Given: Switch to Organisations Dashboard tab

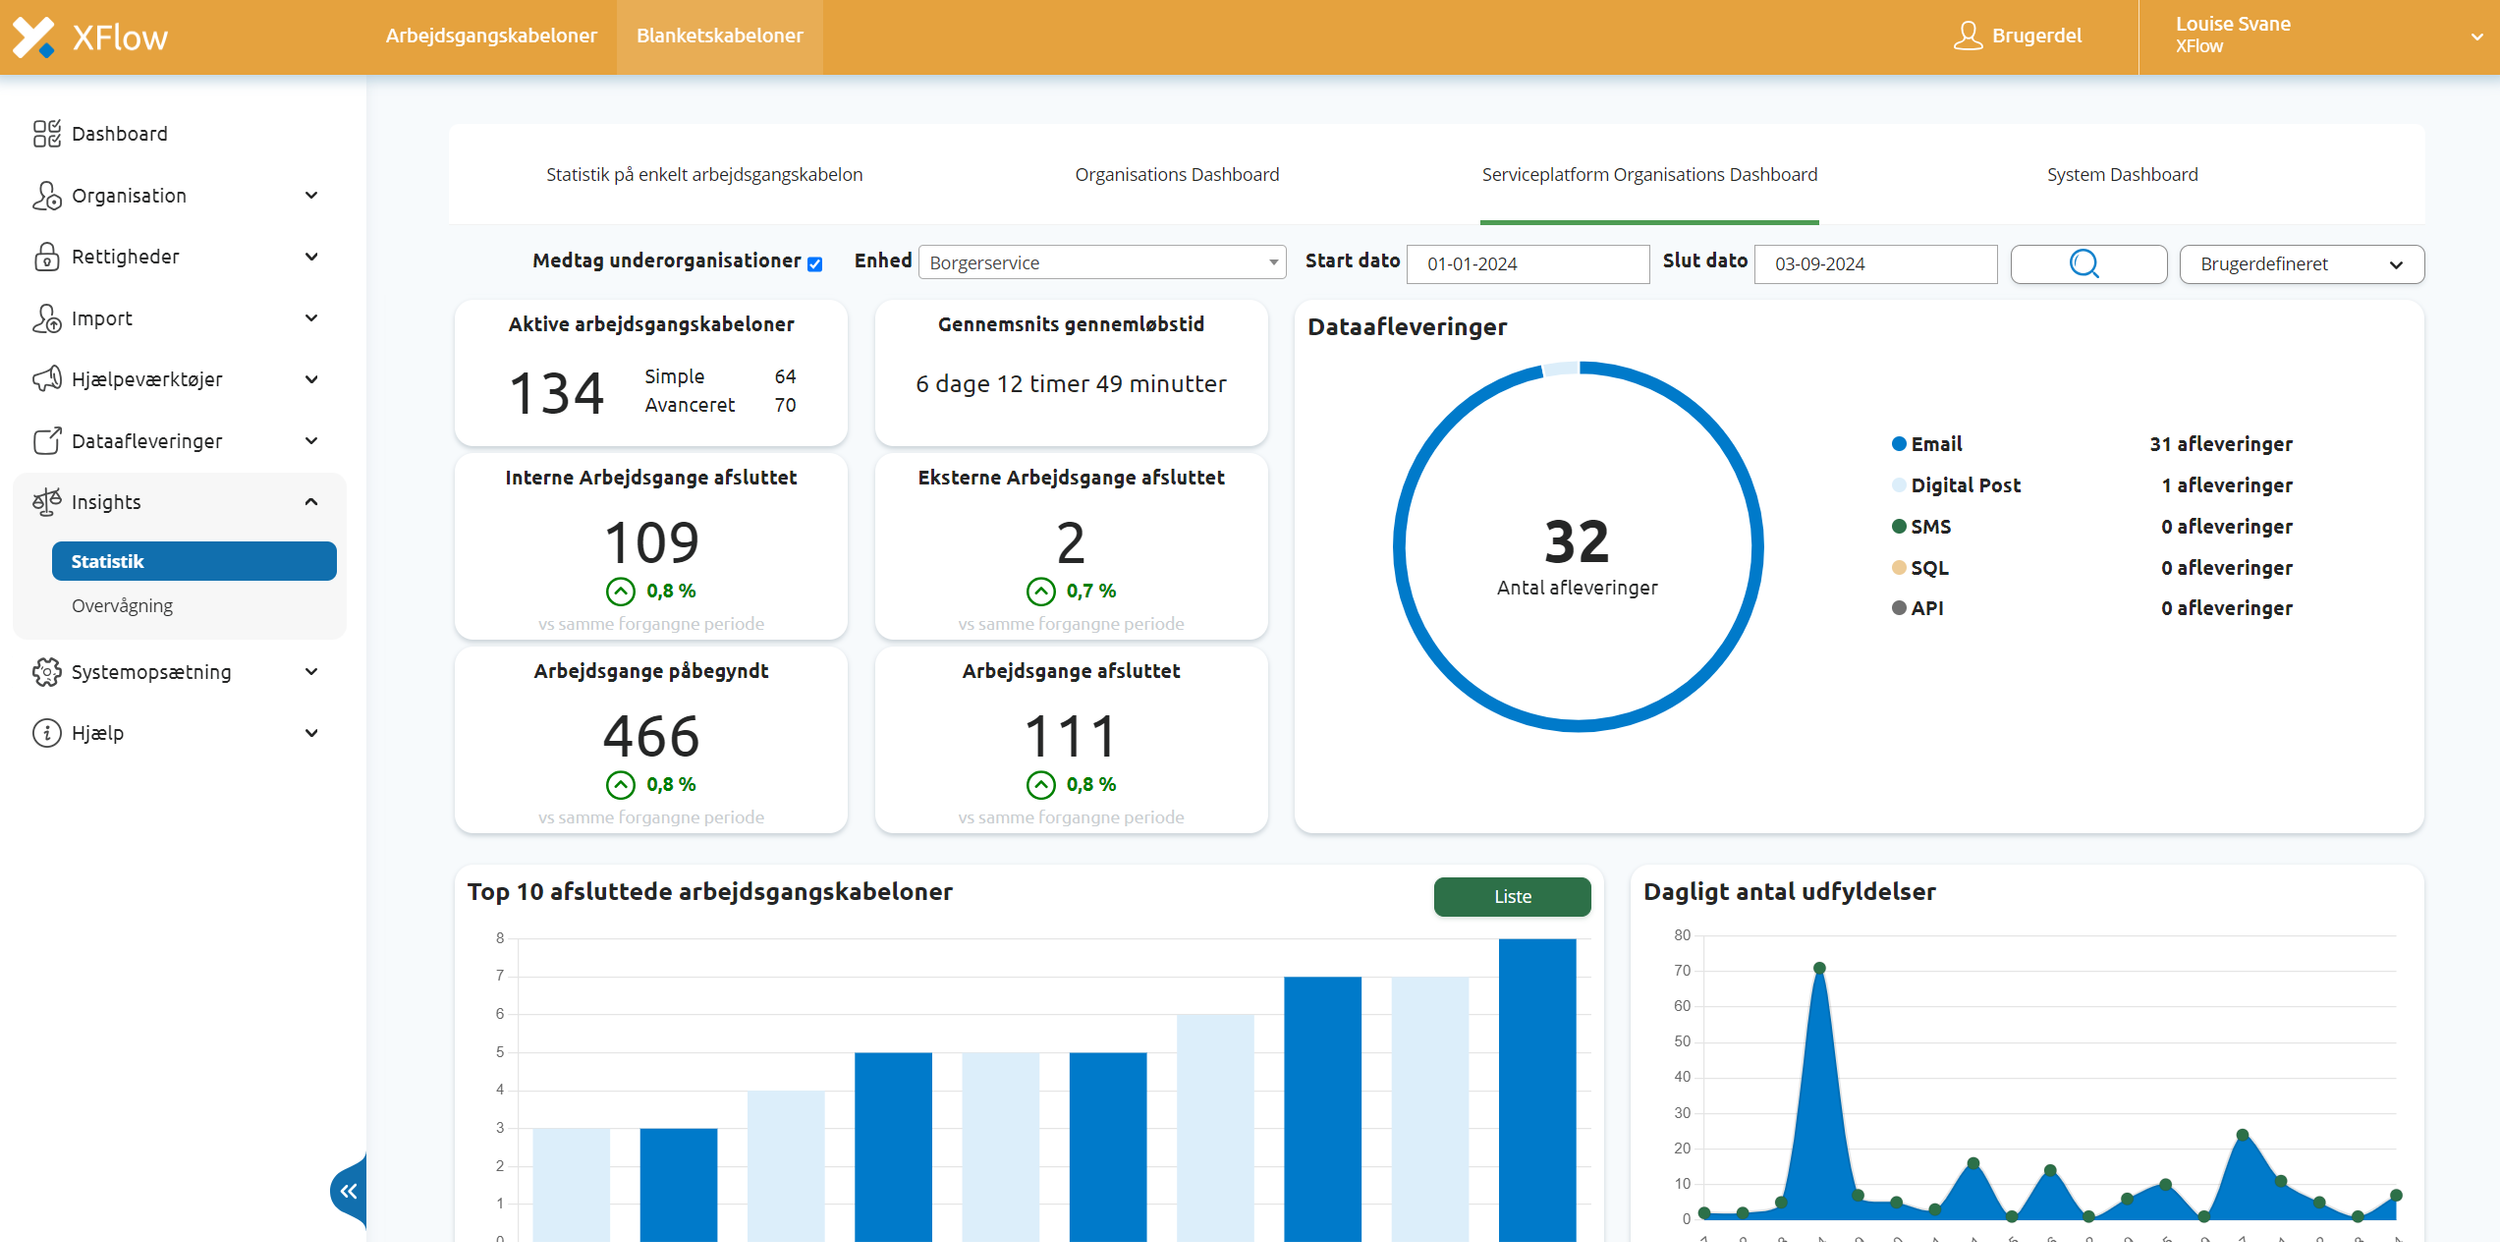Looking at the screenshot, I should [1176, 175].
